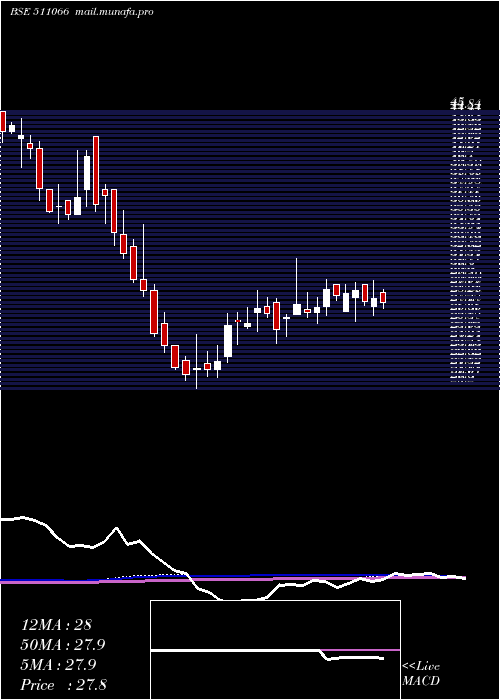Screen dimensions: 500x700
Task: Click the '12MA : 28' value
Action: coord(56,625)
